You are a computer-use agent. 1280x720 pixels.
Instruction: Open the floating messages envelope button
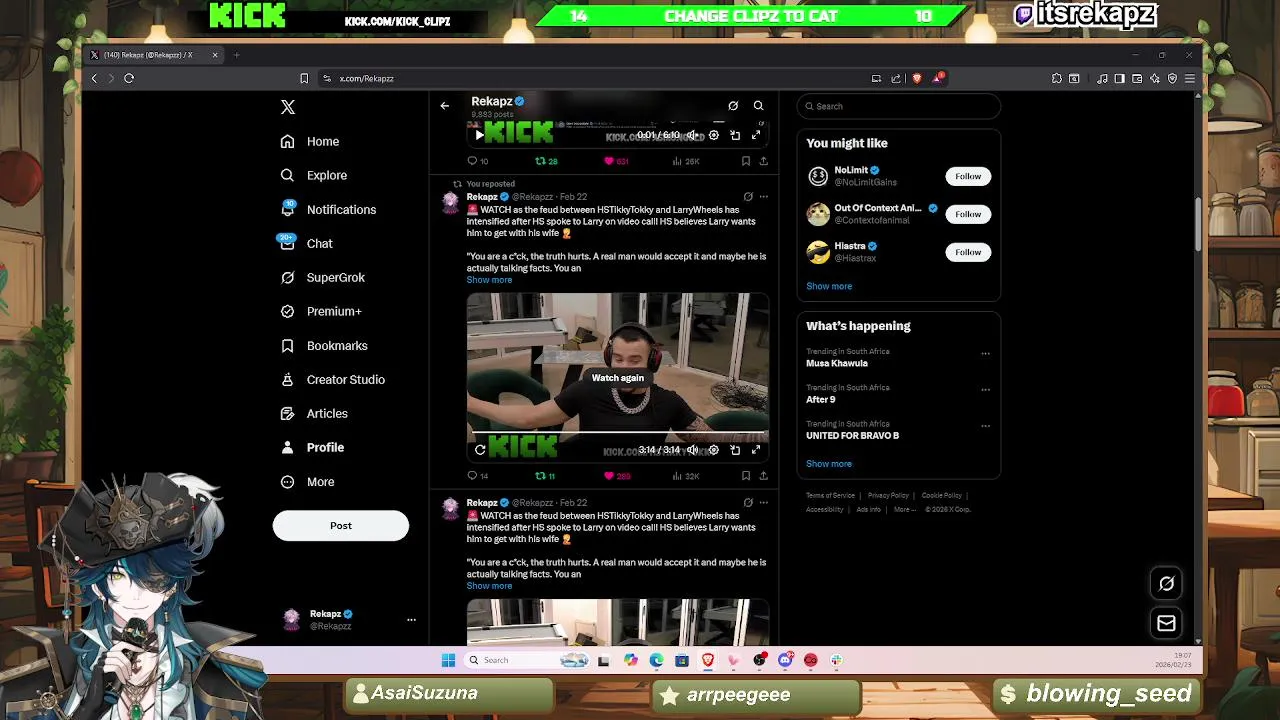pos(1166,623)
